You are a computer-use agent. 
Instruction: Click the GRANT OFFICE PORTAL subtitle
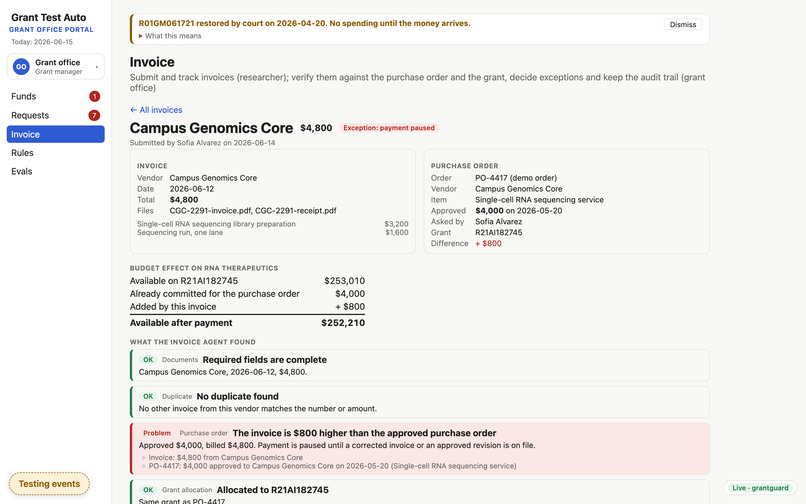pyautogui.click(x=51, y=30)
